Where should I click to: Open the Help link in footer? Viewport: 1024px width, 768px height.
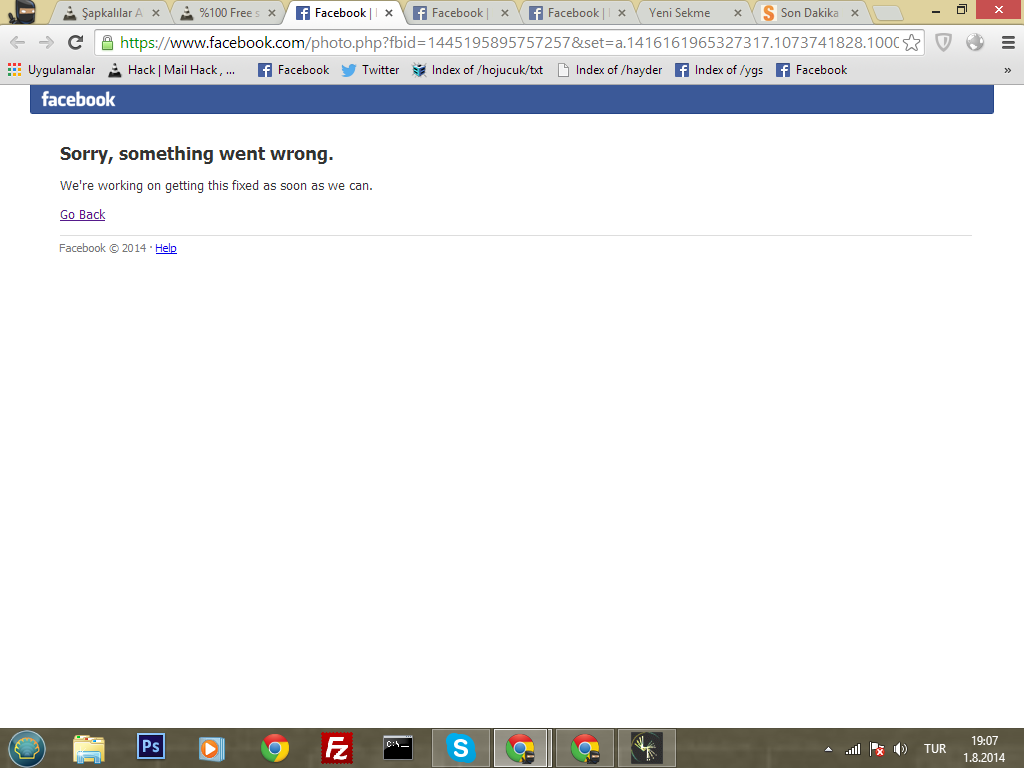point(166,248)
